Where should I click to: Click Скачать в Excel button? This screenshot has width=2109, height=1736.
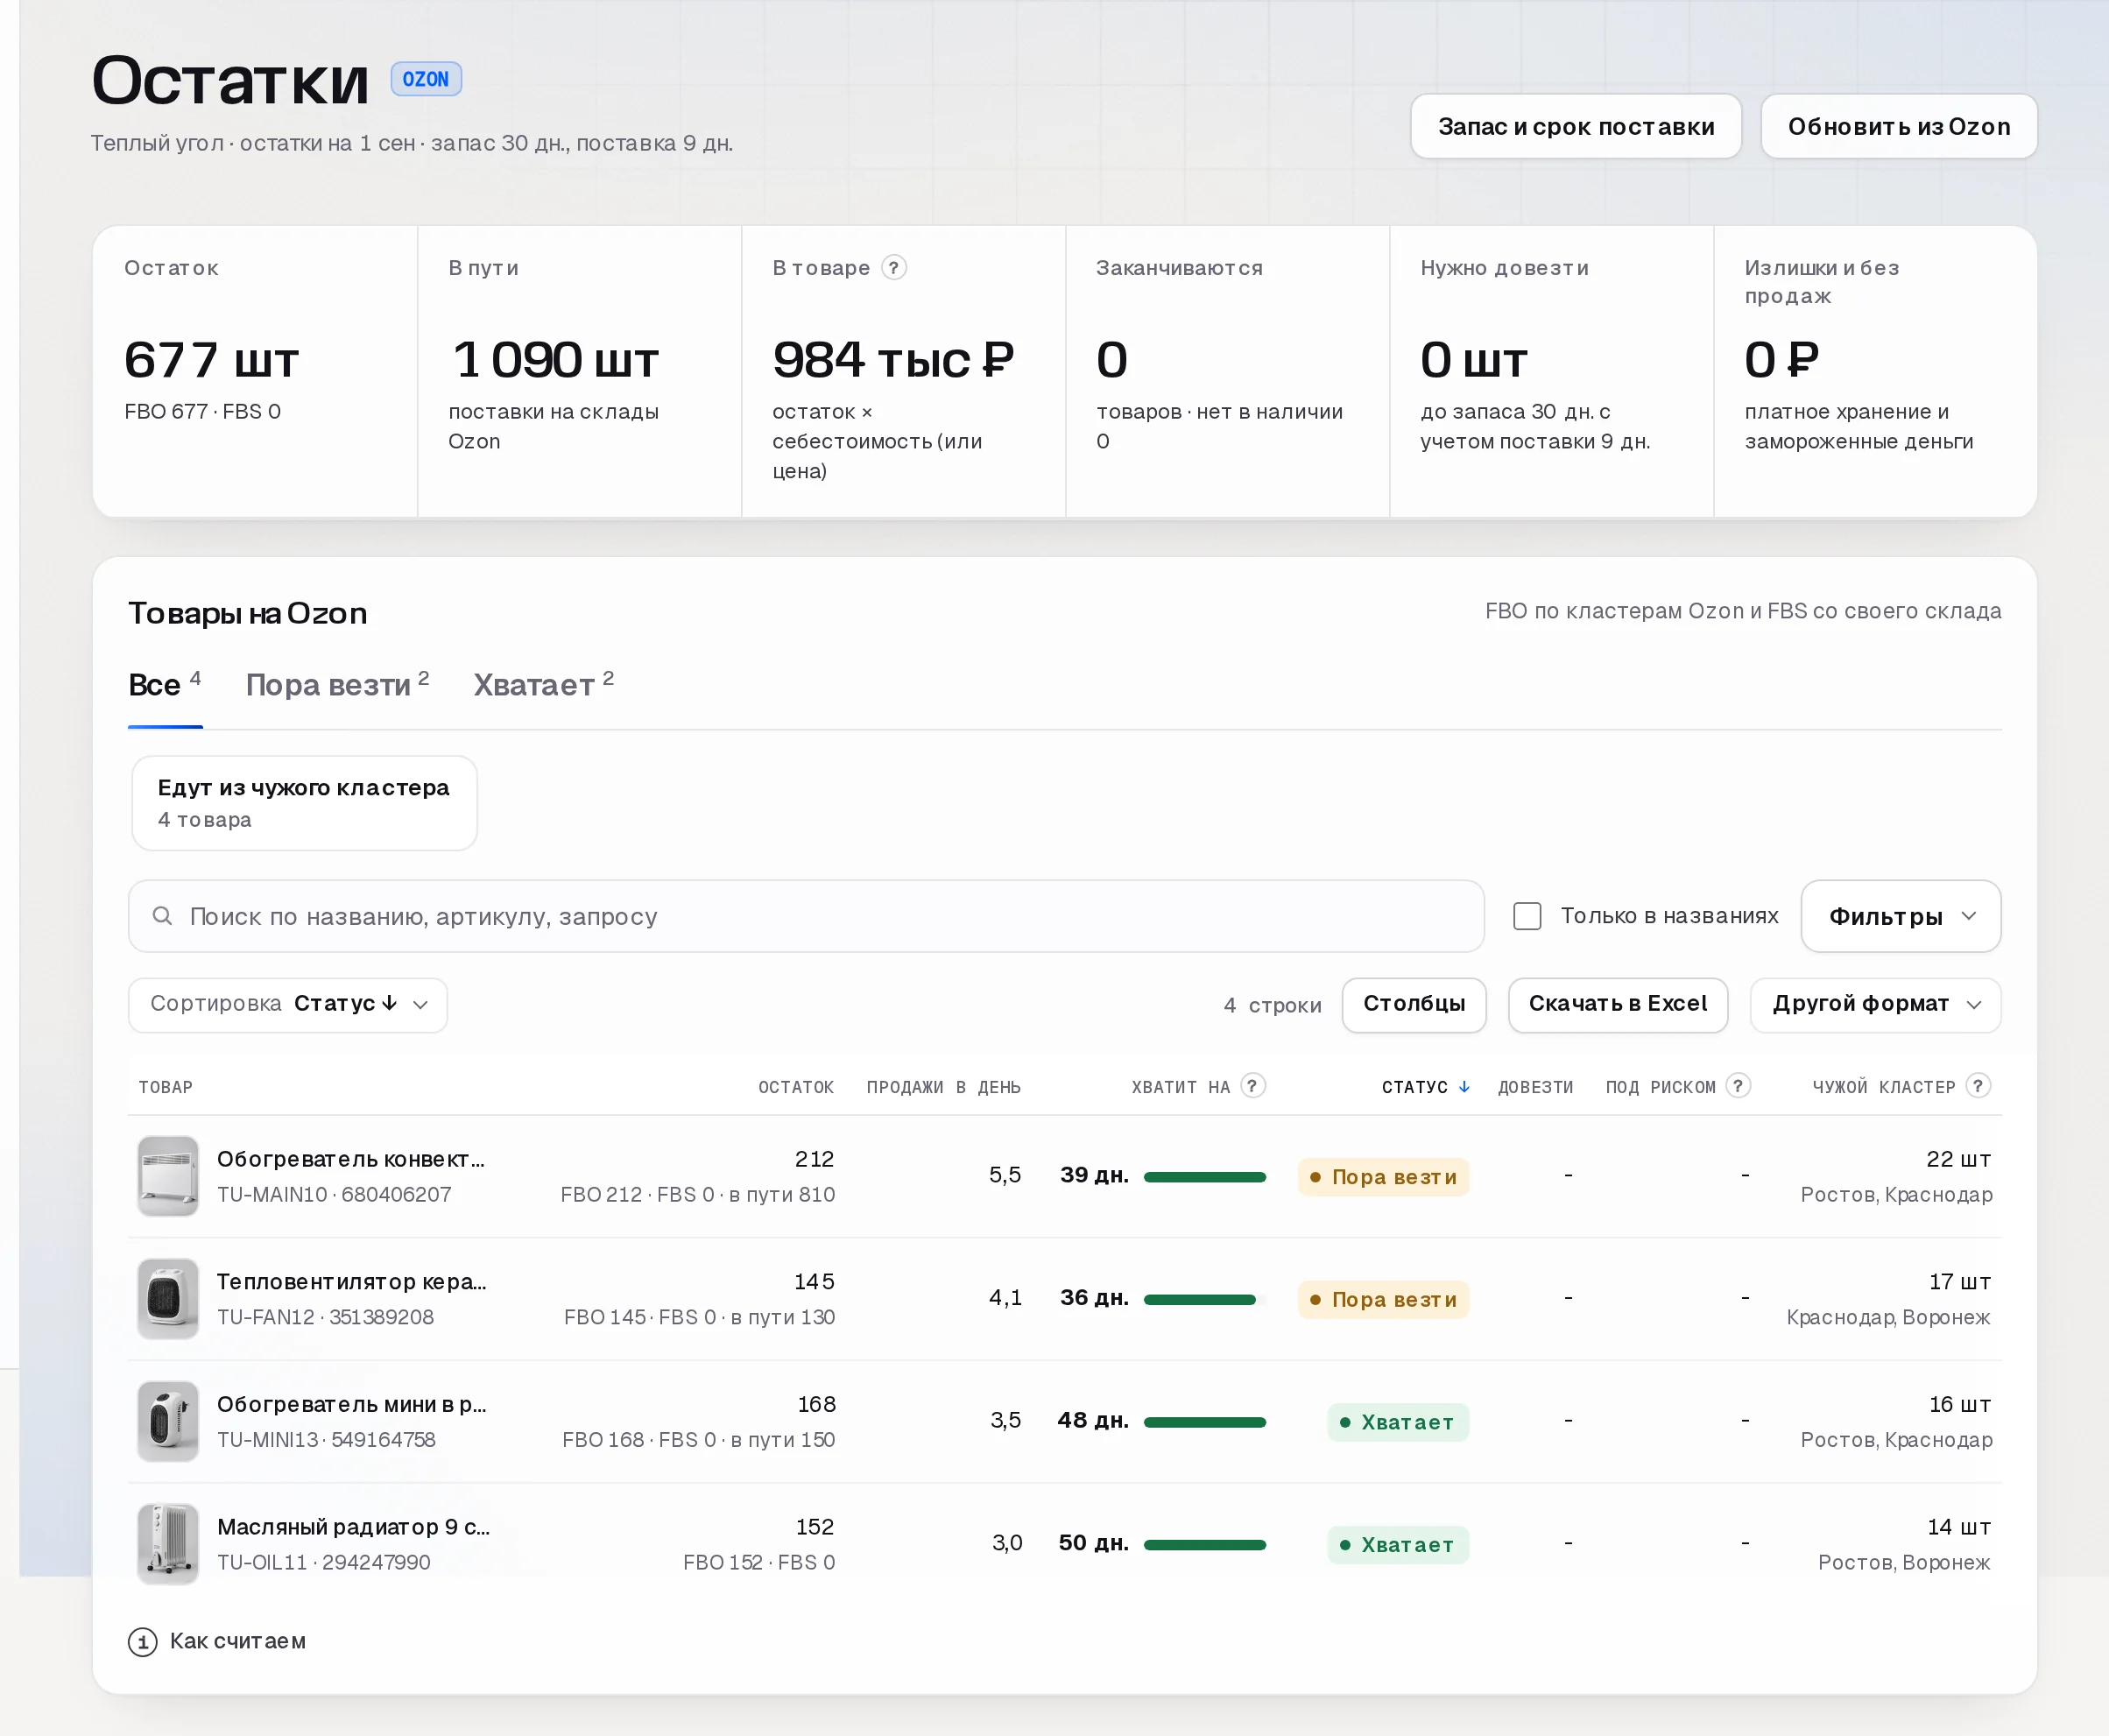(1618, 1004)
